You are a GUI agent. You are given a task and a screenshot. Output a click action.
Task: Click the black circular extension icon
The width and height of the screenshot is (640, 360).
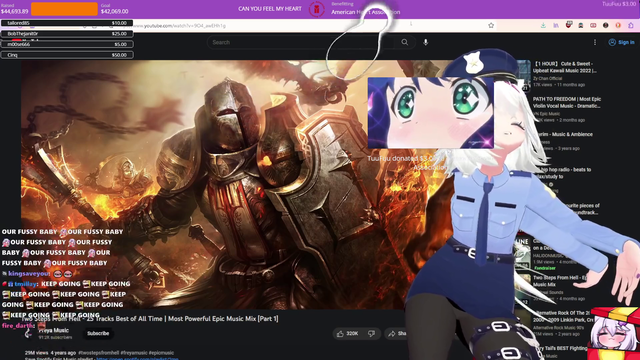coord(606,25)
